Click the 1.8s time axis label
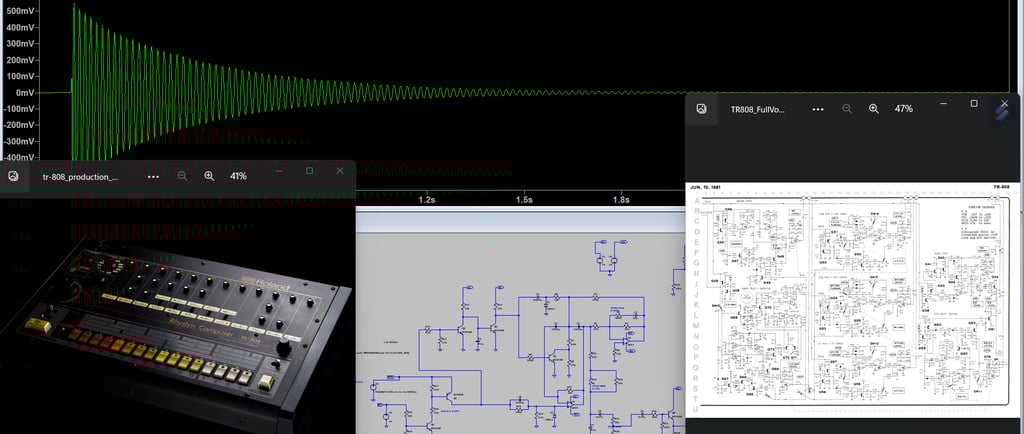The height and width of the screenshot is (434, 1024). (620, 200)
